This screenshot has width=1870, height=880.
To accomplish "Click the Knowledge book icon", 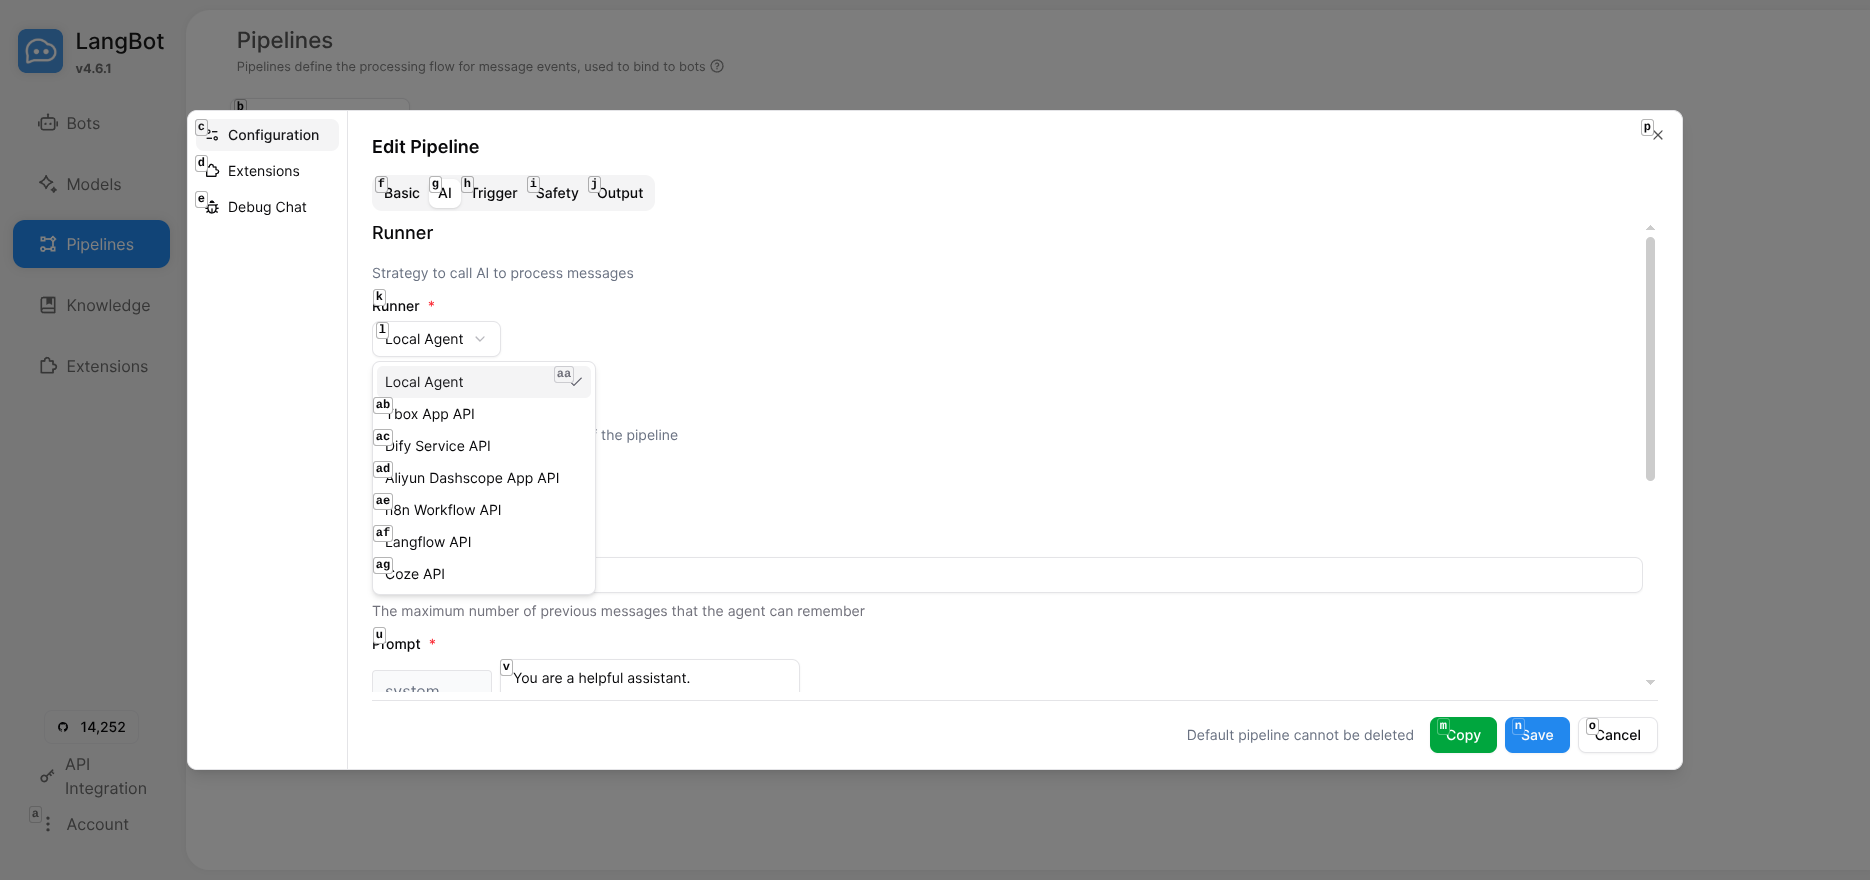I will pyautogui.click(x=47, y=306).
